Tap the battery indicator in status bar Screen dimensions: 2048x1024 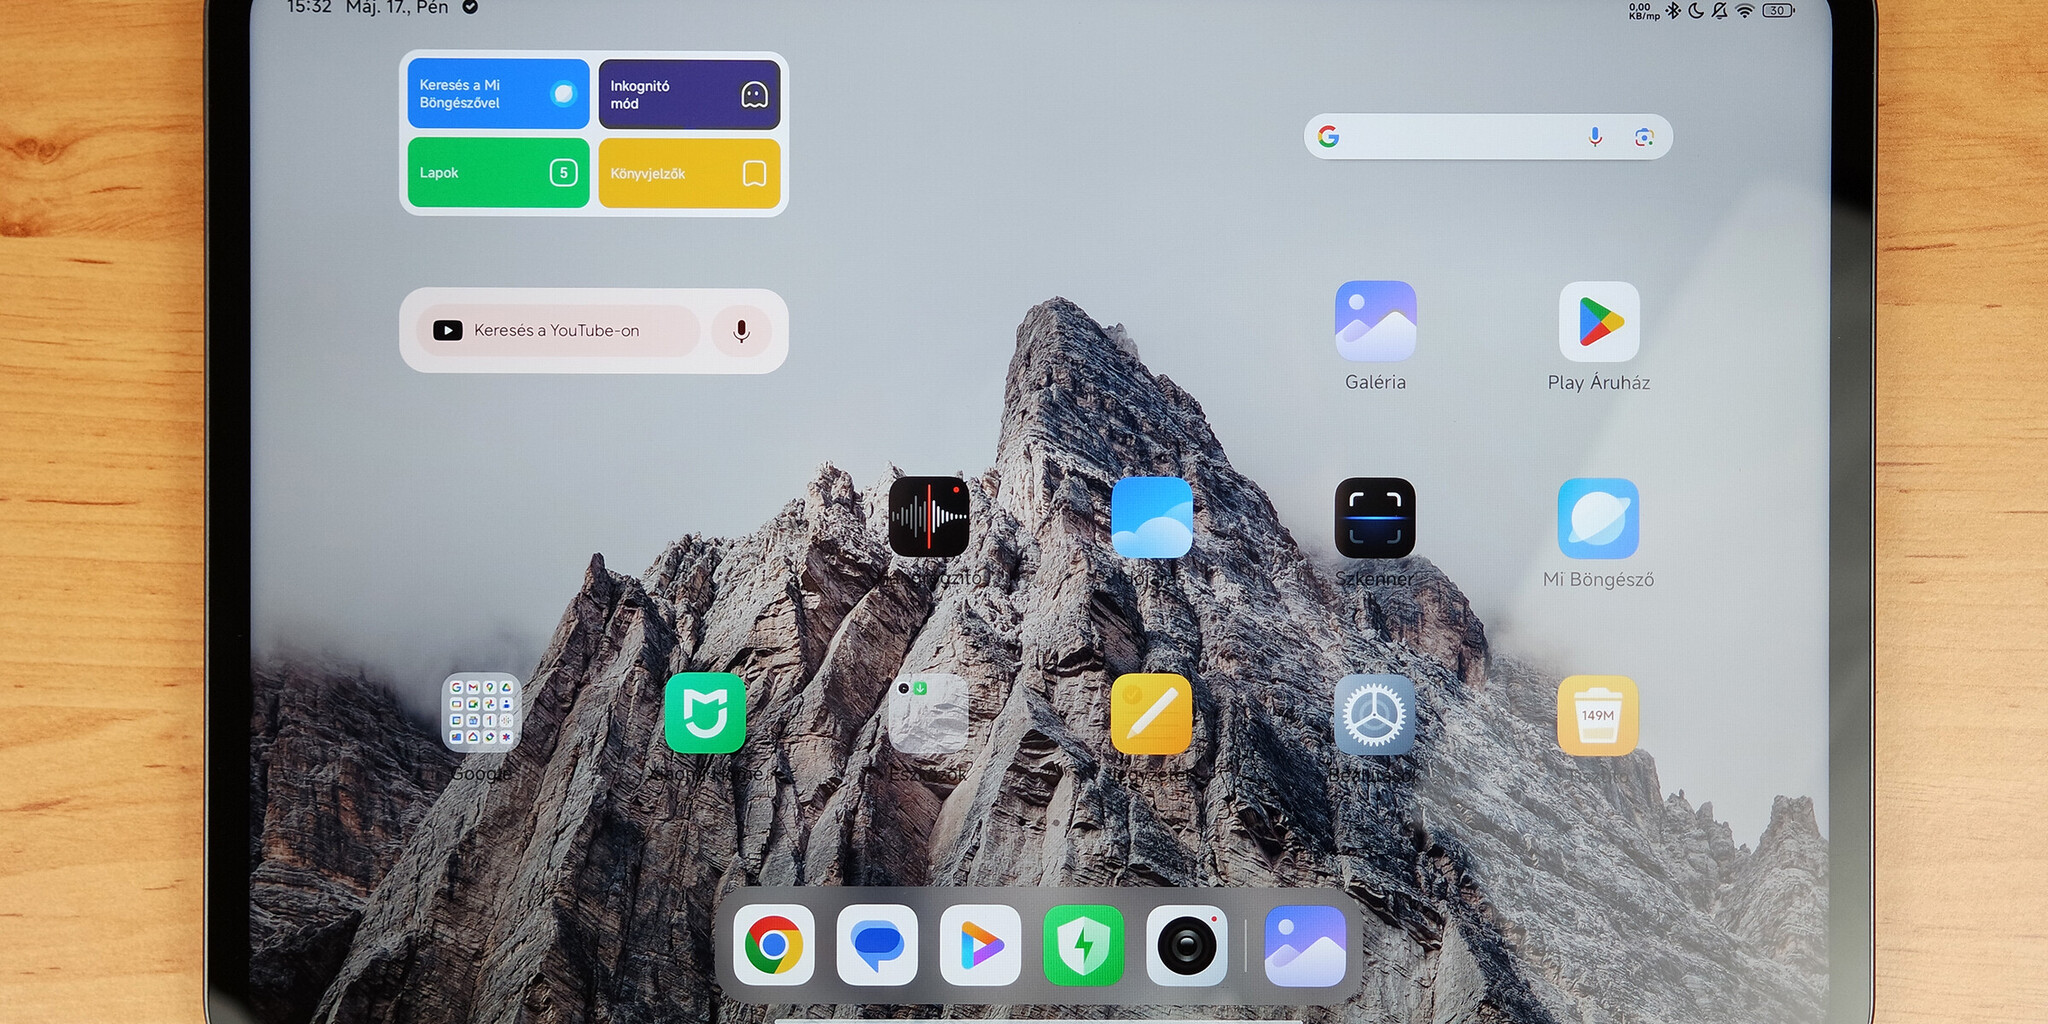[1778, 11]
